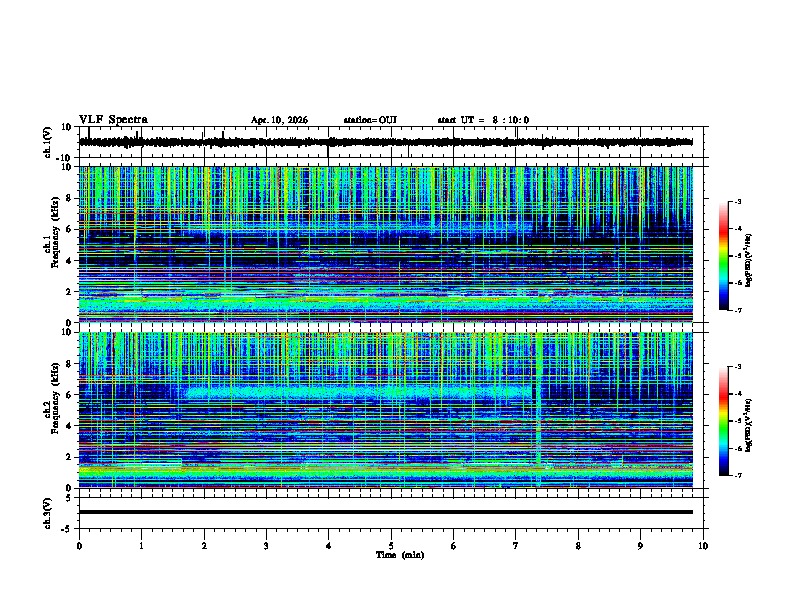This screenshot has width=792, height=612.
Task: Click the "8" kHz tick on ch.2 frequency axis
Action: point(70,364)
